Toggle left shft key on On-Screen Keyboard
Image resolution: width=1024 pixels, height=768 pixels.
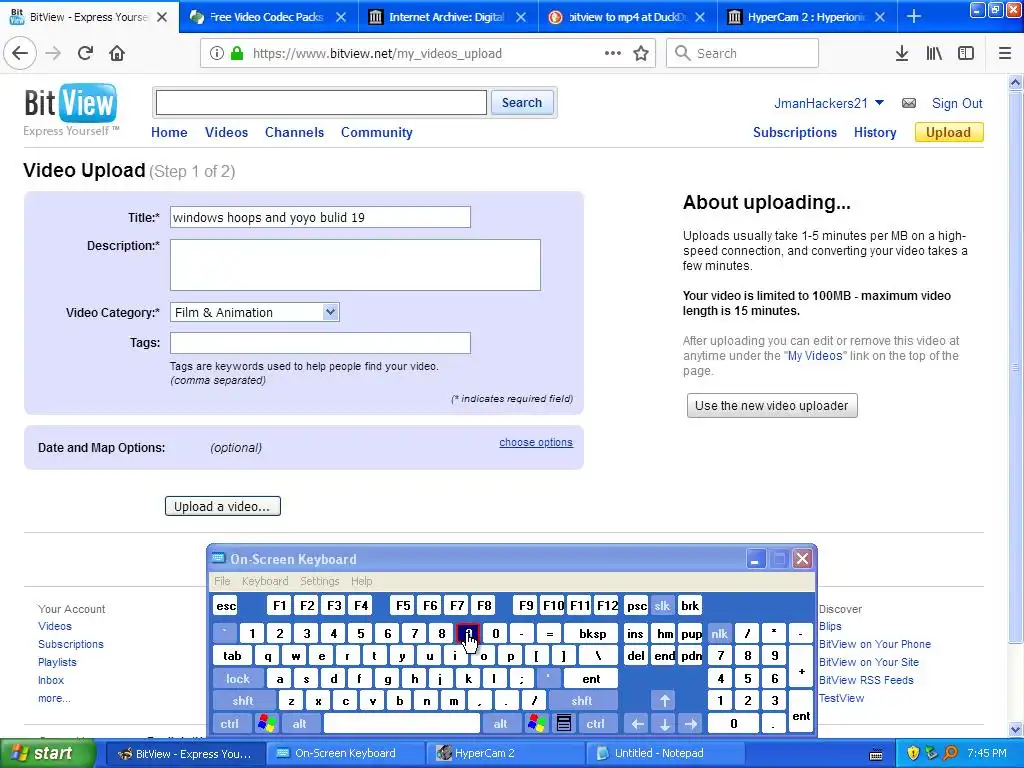(x=242, y=701)
